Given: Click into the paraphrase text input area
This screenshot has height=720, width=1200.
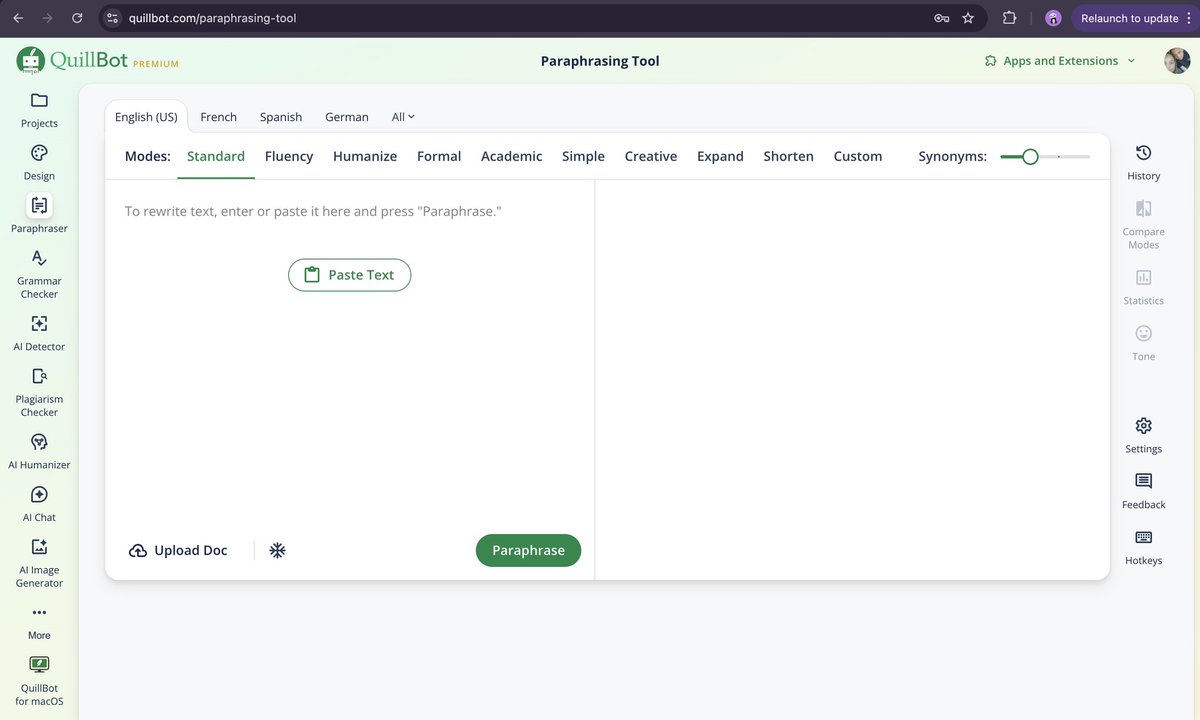Looking at the screenshot, I should coord(350,355).
